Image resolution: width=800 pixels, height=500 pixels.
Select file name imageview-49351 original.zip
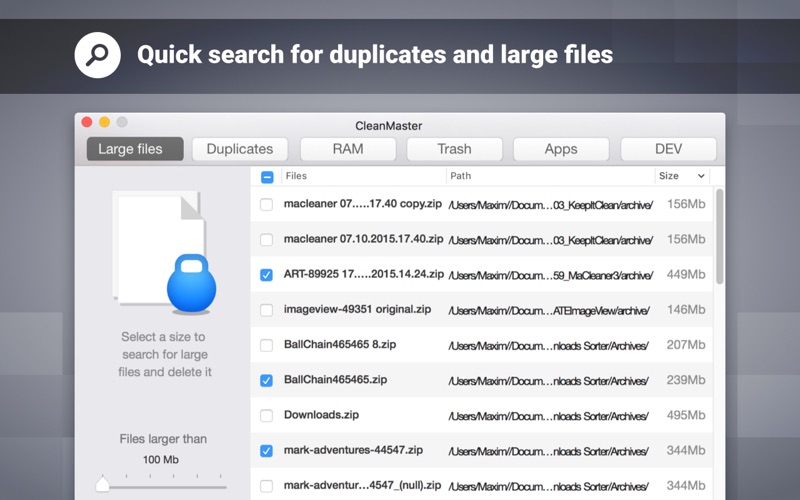click(x=357, y=309)
